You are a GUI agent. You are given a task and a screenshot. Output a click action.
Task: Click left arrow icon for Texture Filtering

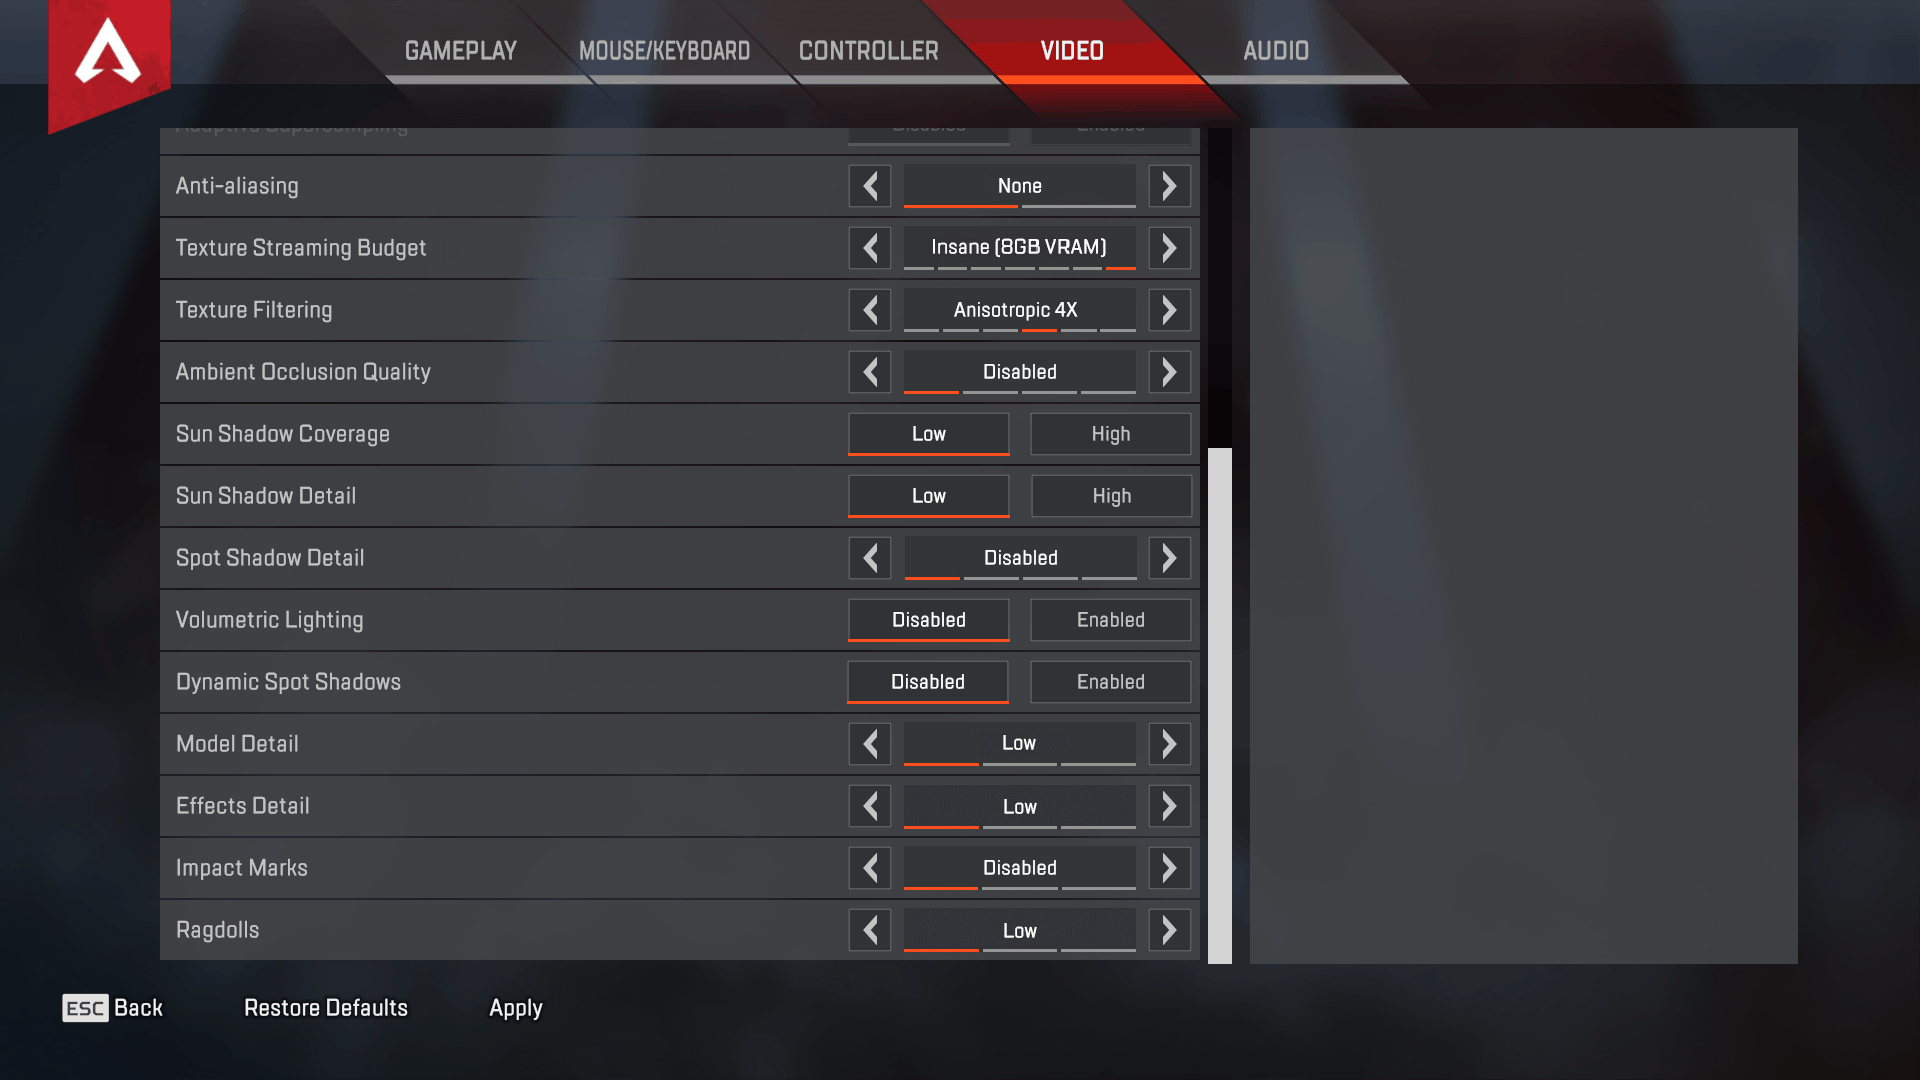tap(869, 310)
